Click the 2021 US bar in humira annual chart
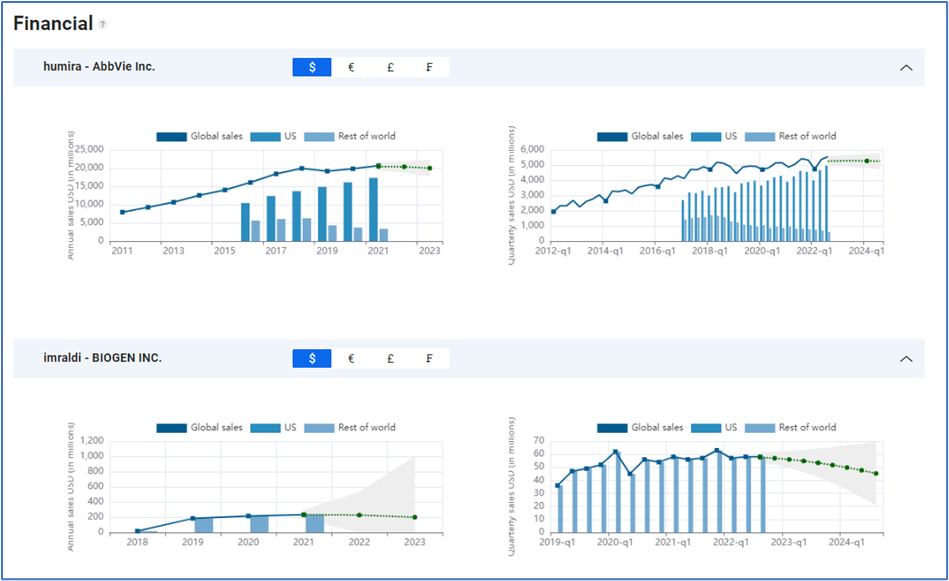 pyautogui.click(x=373, y=209)
